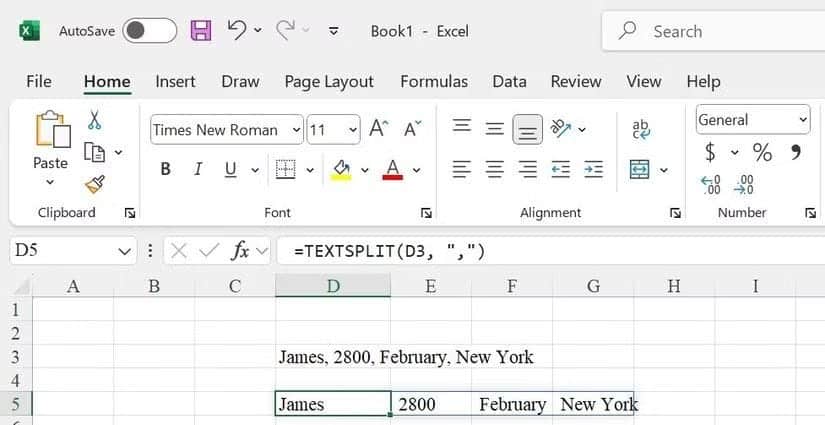The image size is (825, 425).
Task: Click the Increase Font Size icon
Action: 378,129
